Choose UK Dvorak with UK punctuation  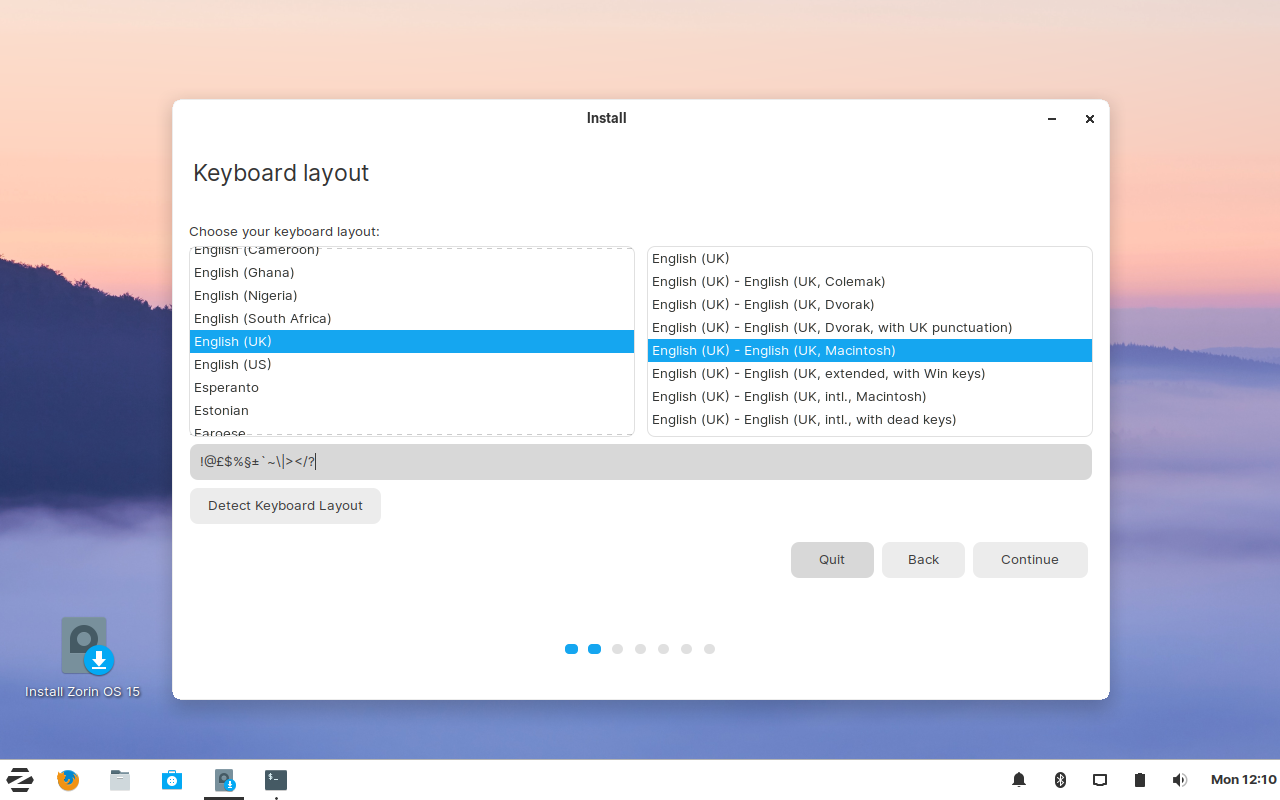[870, 328]
